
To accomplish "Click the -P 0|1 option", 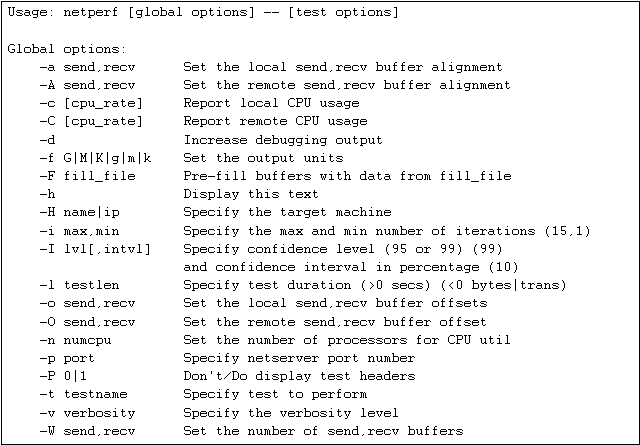I will pyautogui.click(x=63, y=376).
